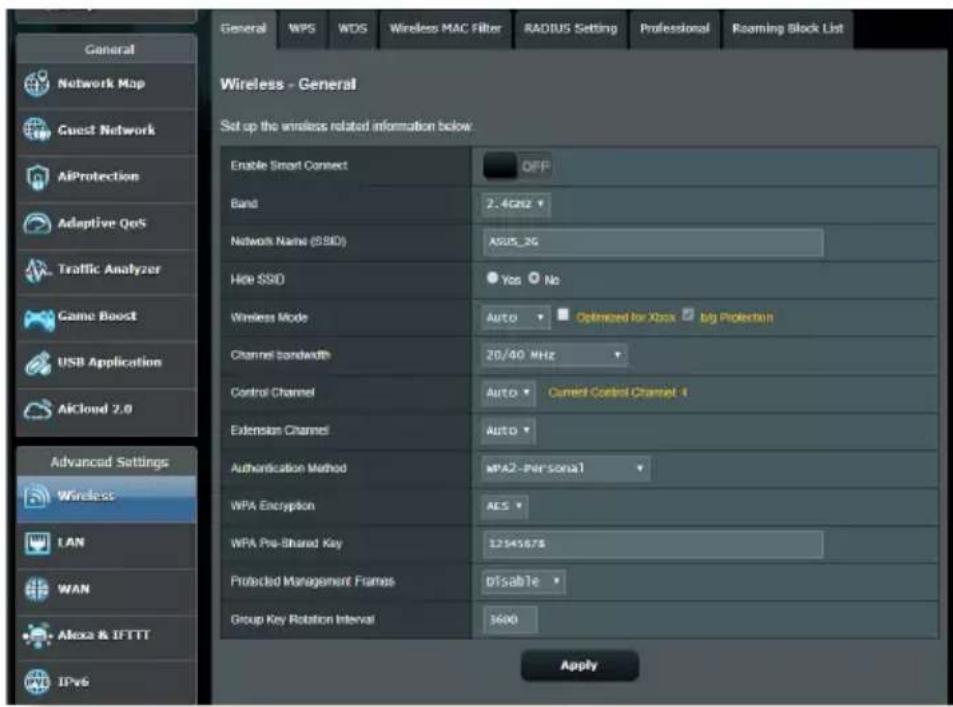
Task: Click the Guest Network icon
Action: [36, 129]
